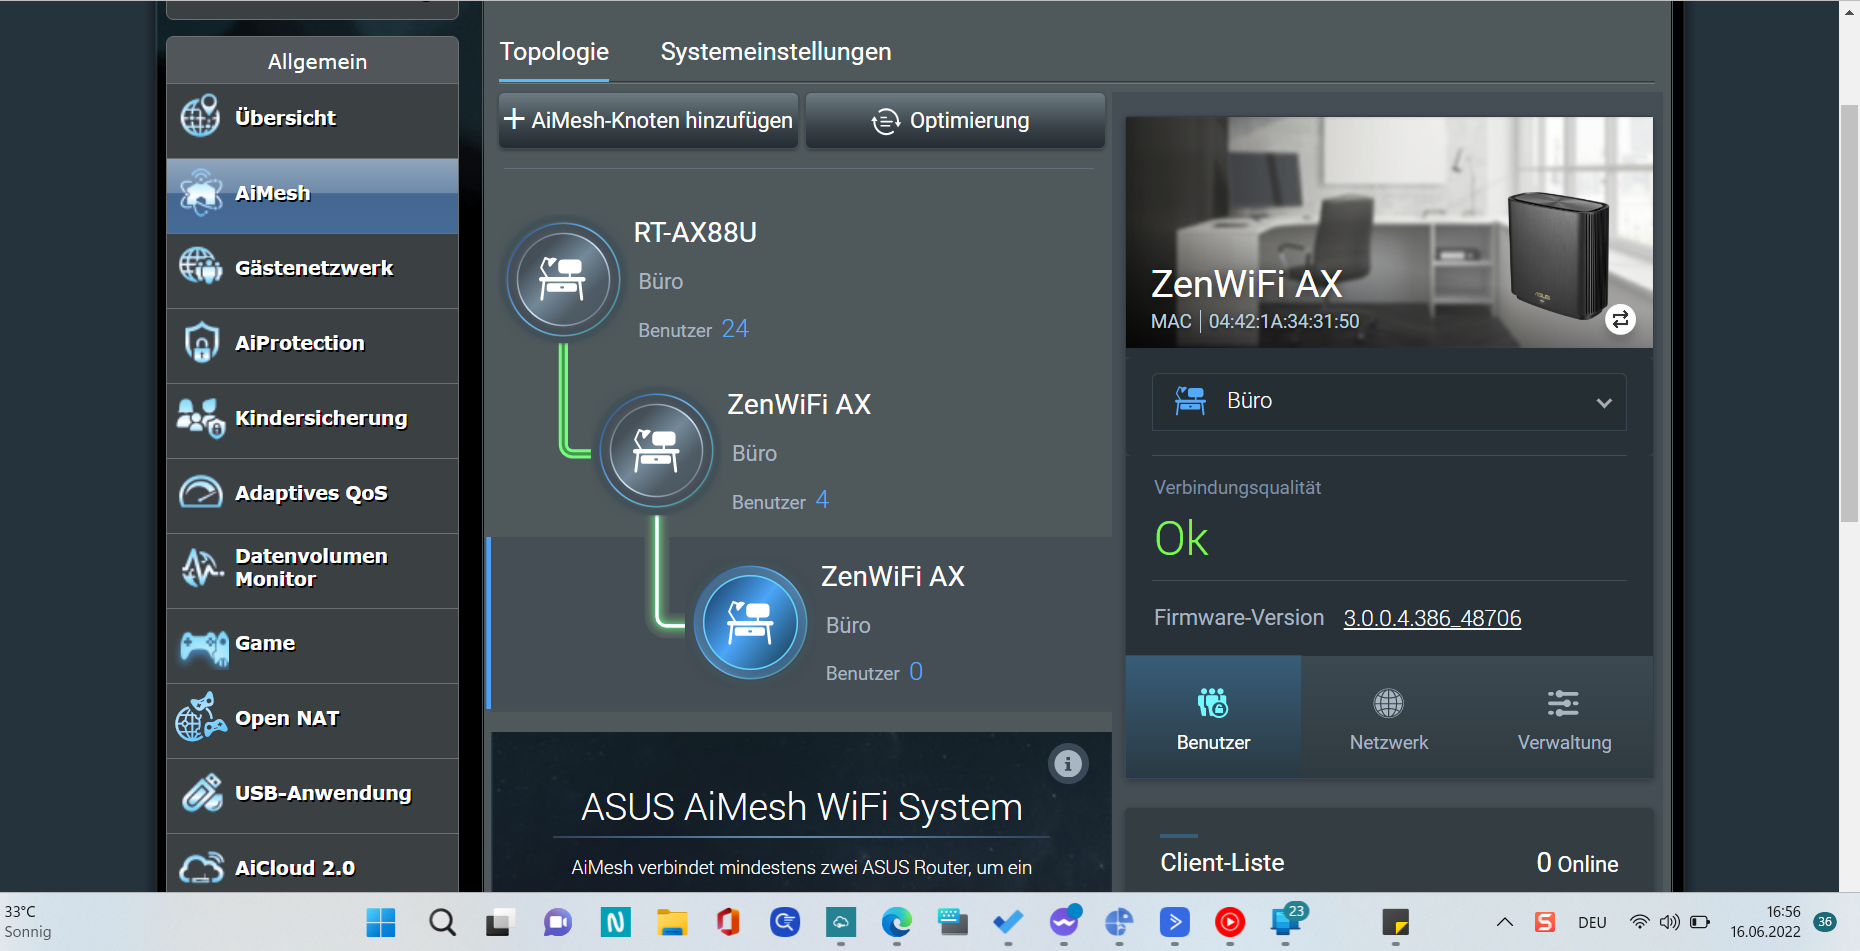Open the sticky notes taskbar icon

point(1395,922)
